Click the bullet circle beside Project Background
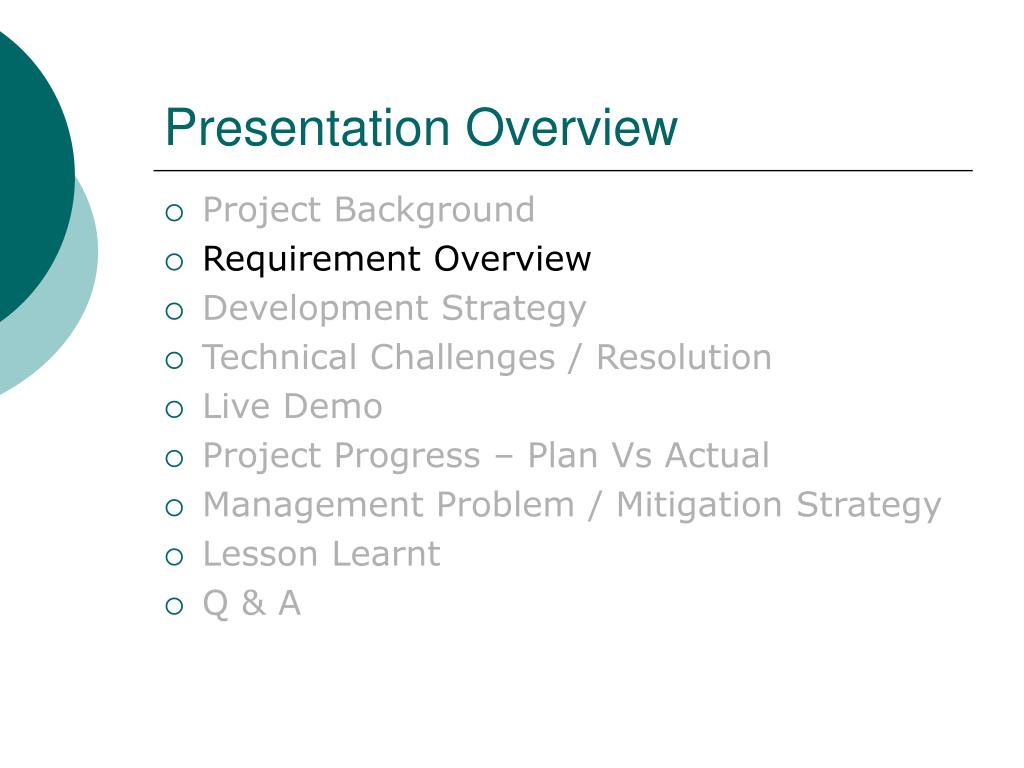The height and width of the screenshot is (768, 1024). (x=174, y=213)
